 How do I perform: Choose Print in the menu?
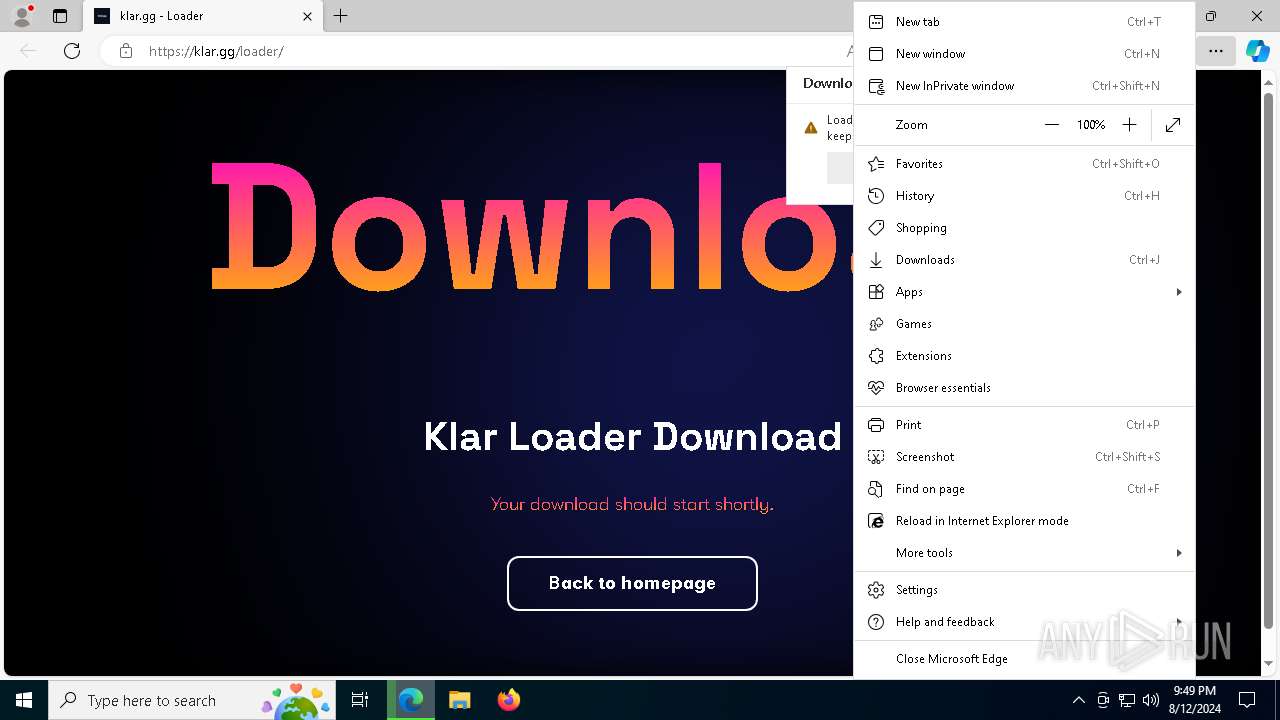1025,425
